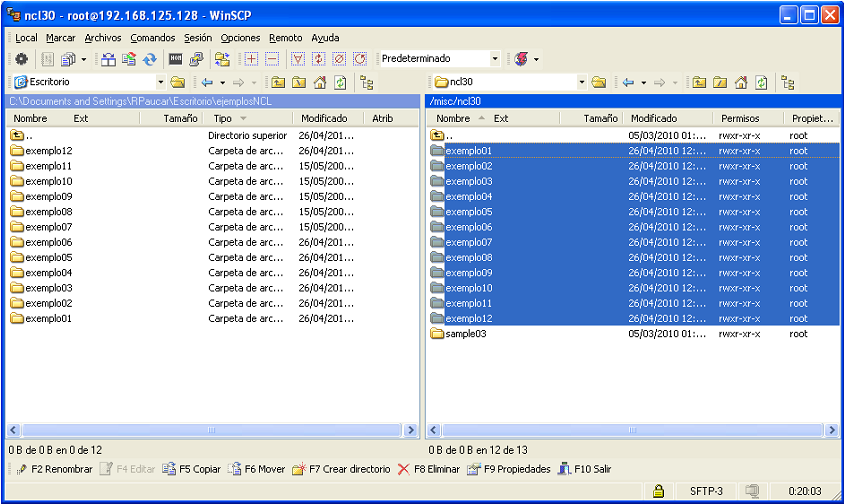Click the queue list toolbar icon

[x=68, y=59]
